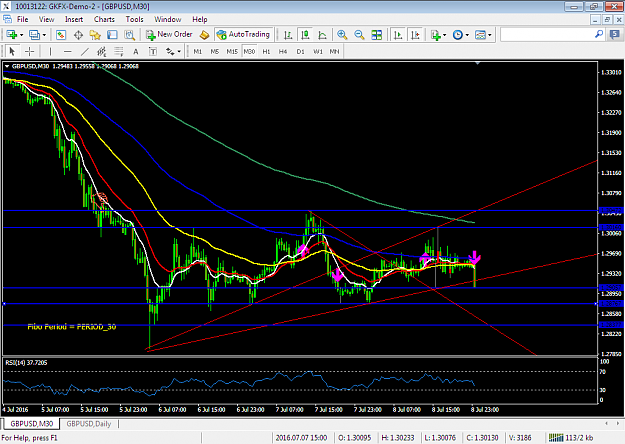The image size is (625, 444).
Task: Click the connection status 113/2 kb
Action: 571,438
